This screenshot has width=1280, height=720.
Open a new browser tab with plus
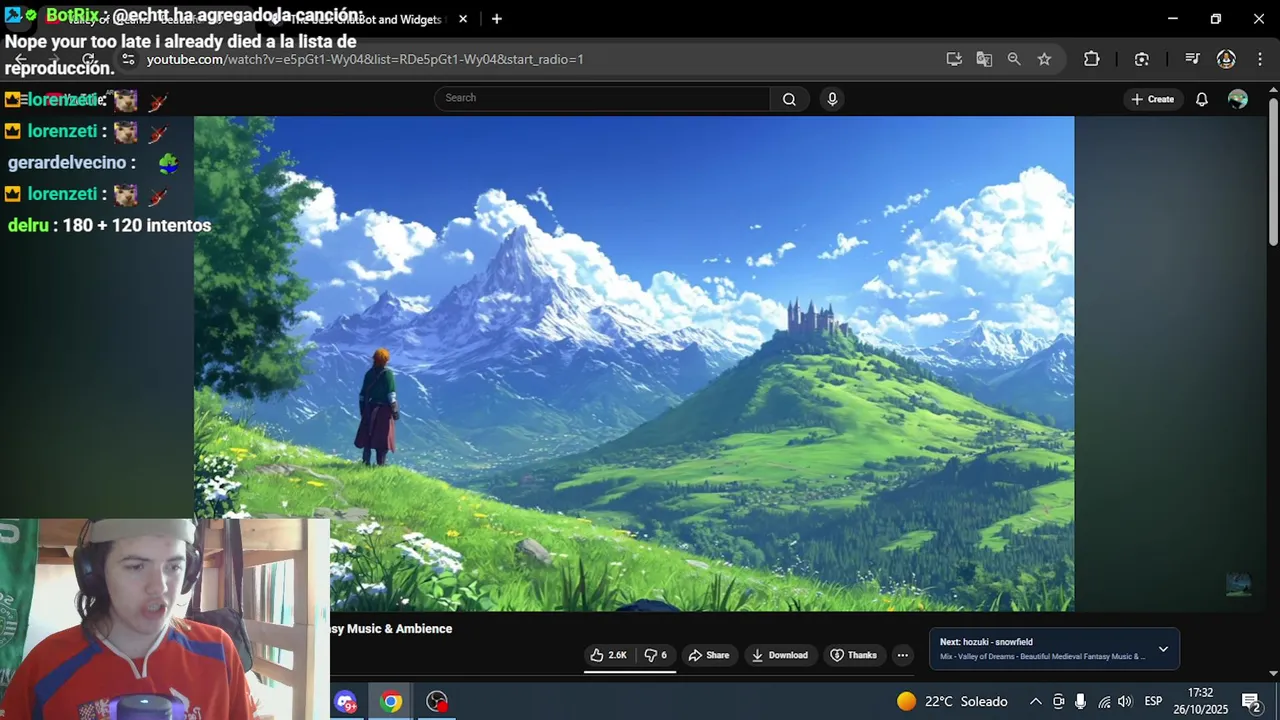click(496, 19)
